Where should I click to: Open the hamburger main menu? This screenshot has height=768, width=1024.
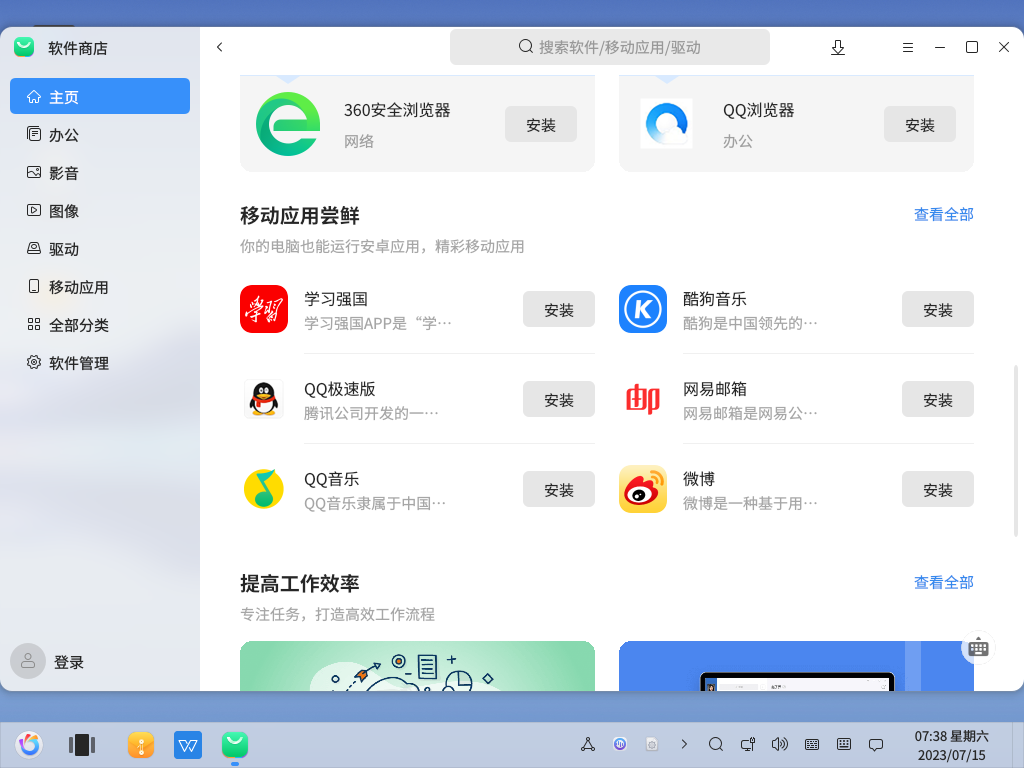pos(908,47)
